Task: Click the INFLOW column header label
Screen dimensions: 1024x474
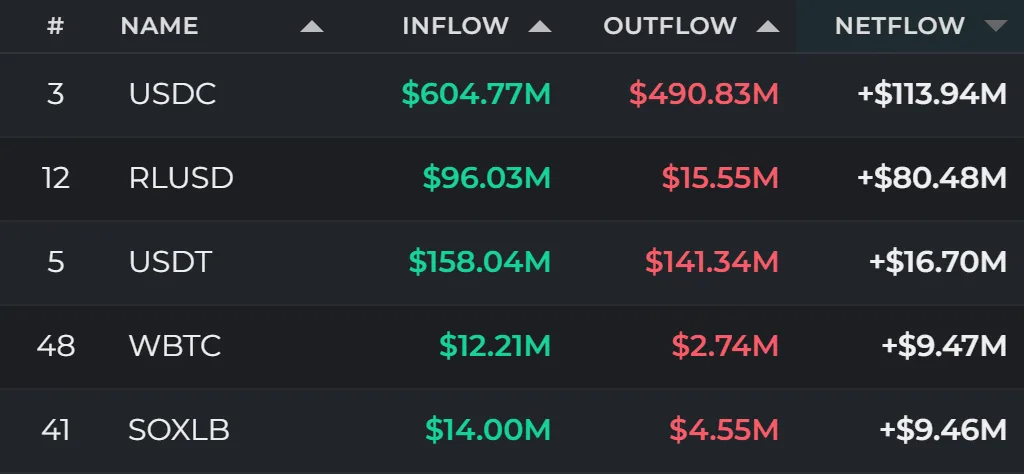Action: (x=456, y=26)
